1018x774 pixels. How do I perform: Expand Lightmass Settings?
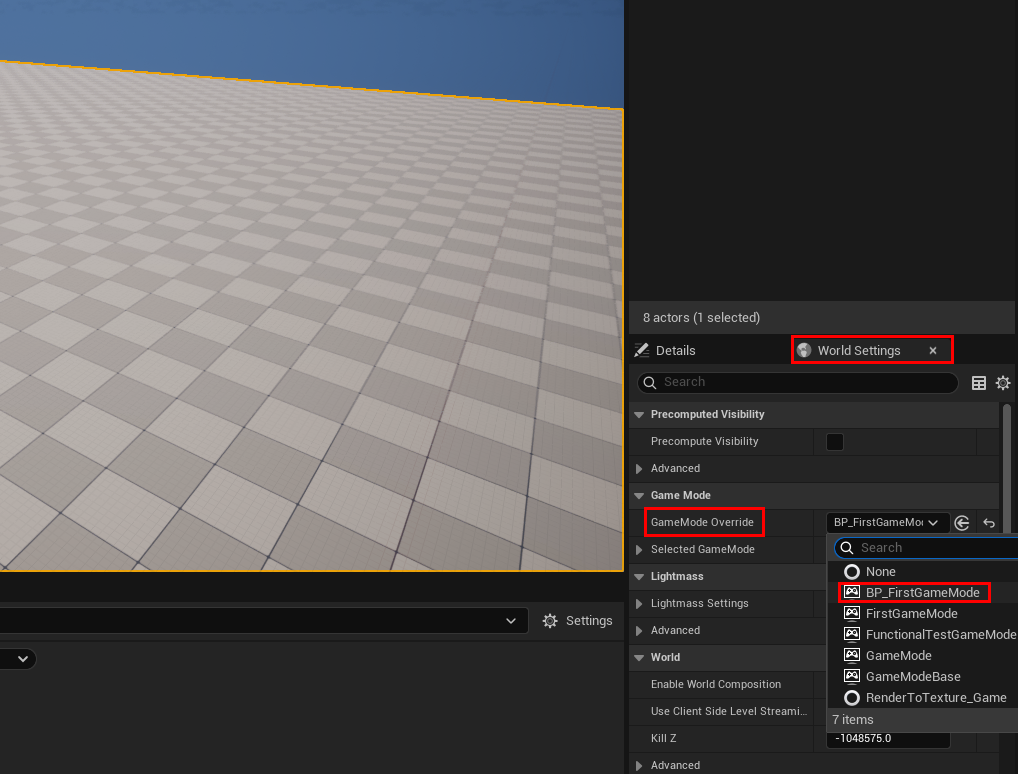coord(639,604)
